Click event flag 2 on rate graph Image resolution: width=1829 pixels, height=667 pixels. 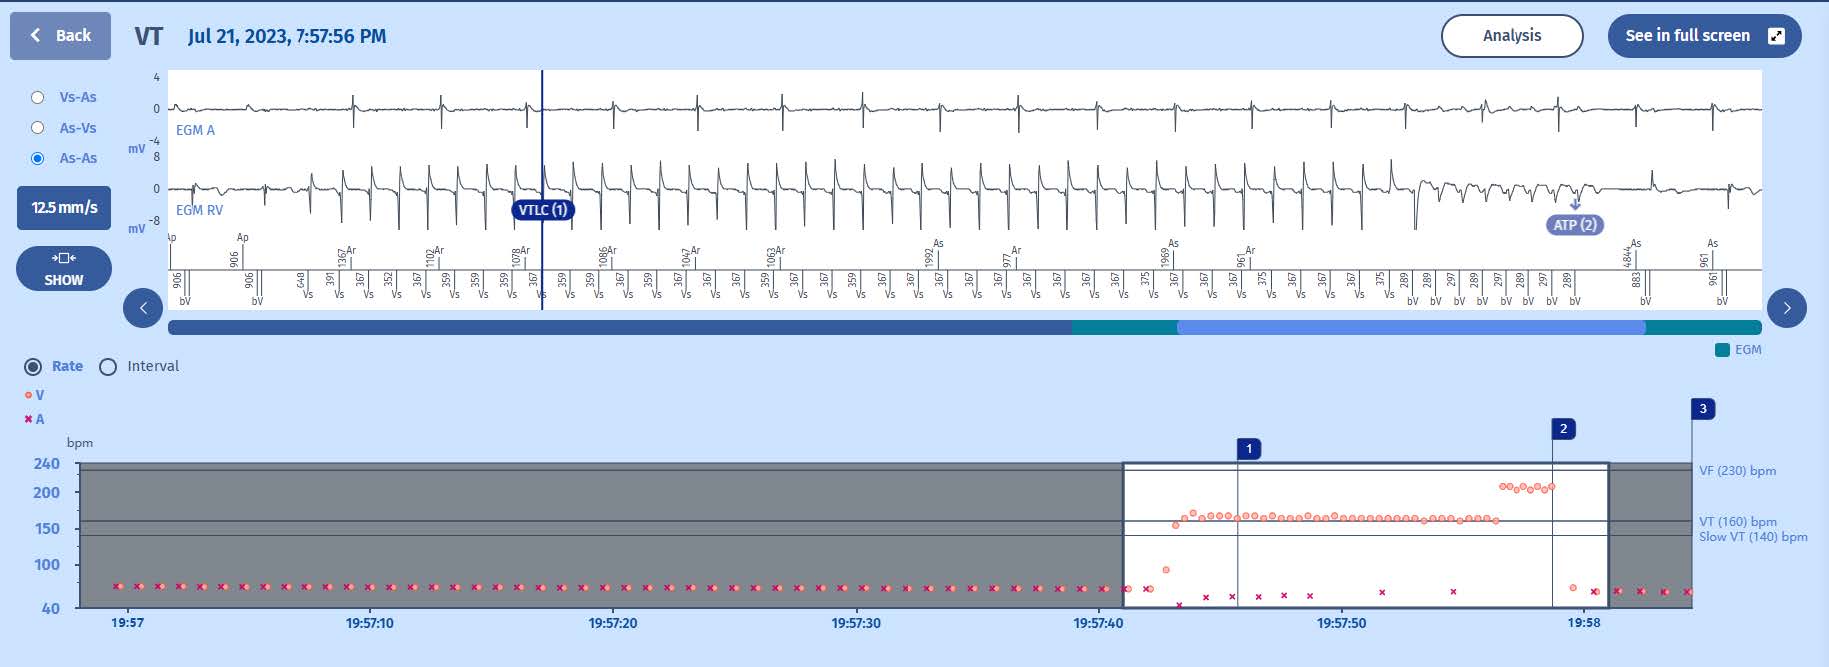[1563, 429]
